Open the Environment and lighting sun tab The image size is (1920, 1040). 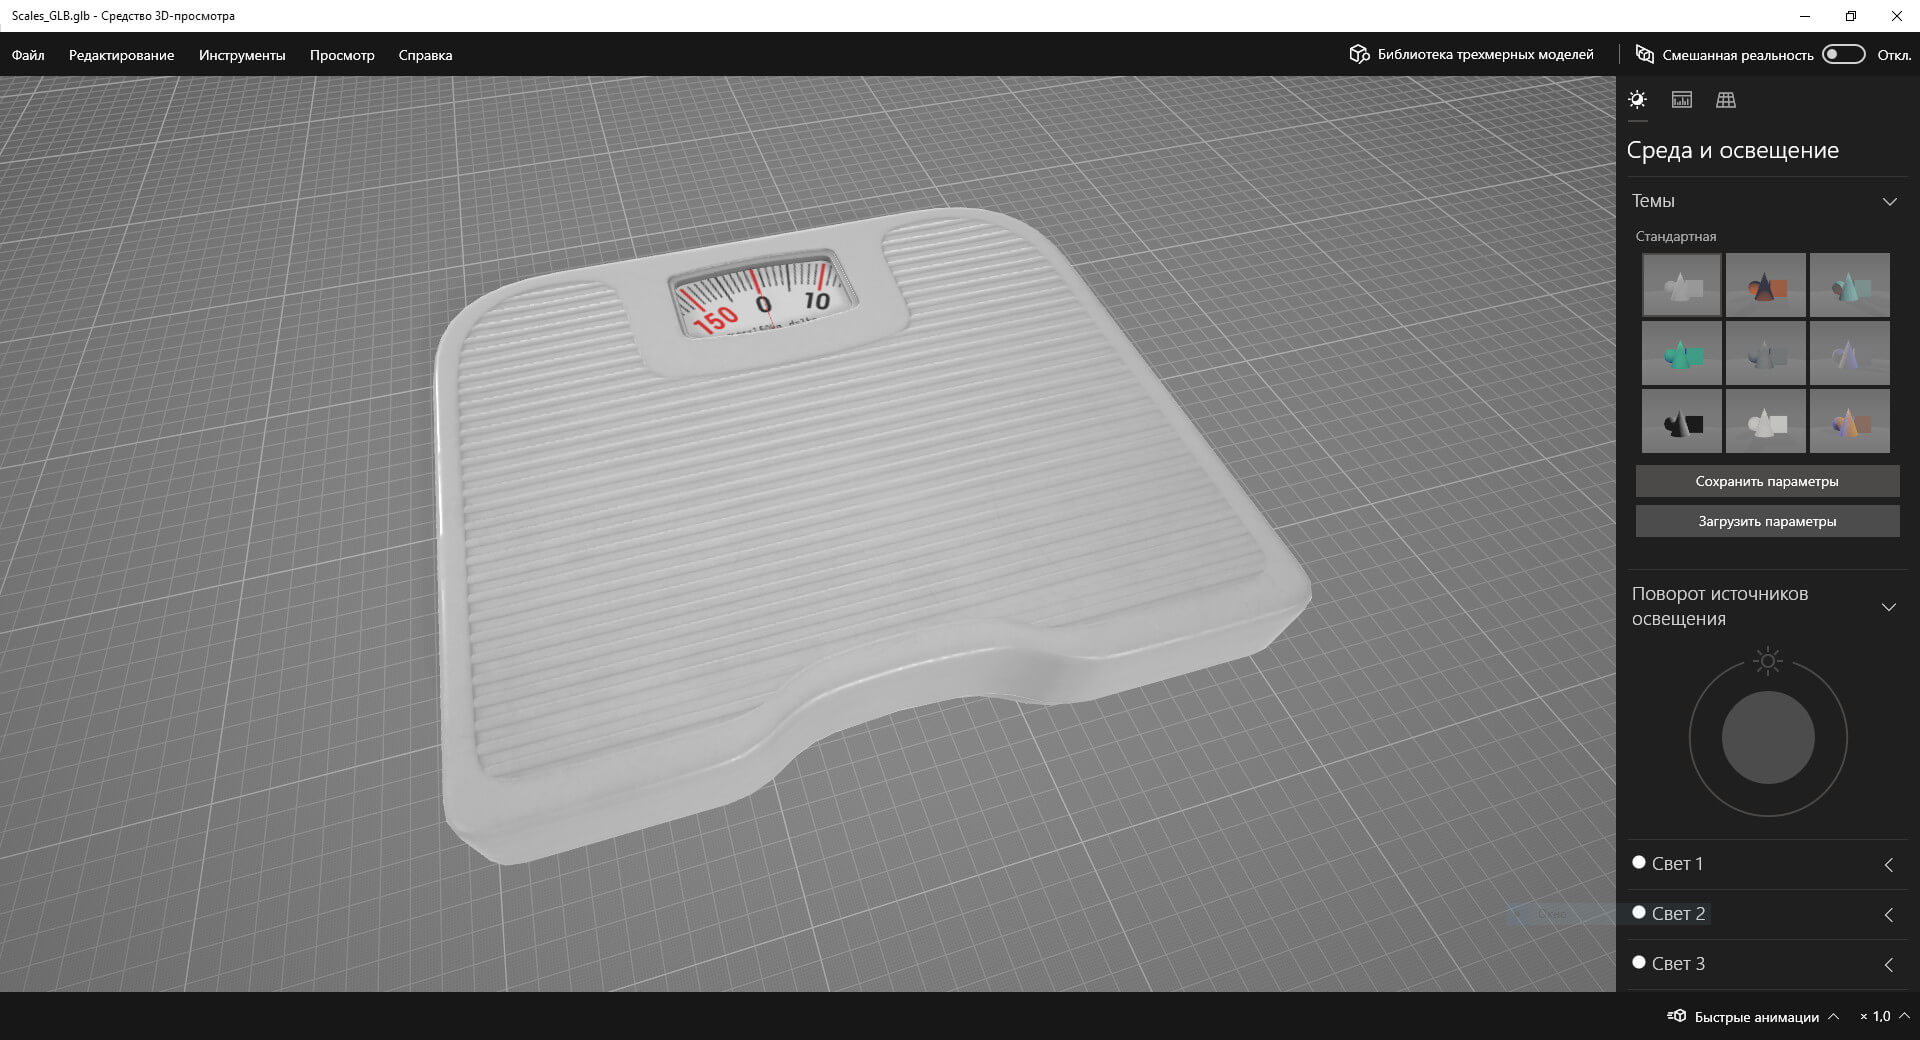tap(1637, 100)
